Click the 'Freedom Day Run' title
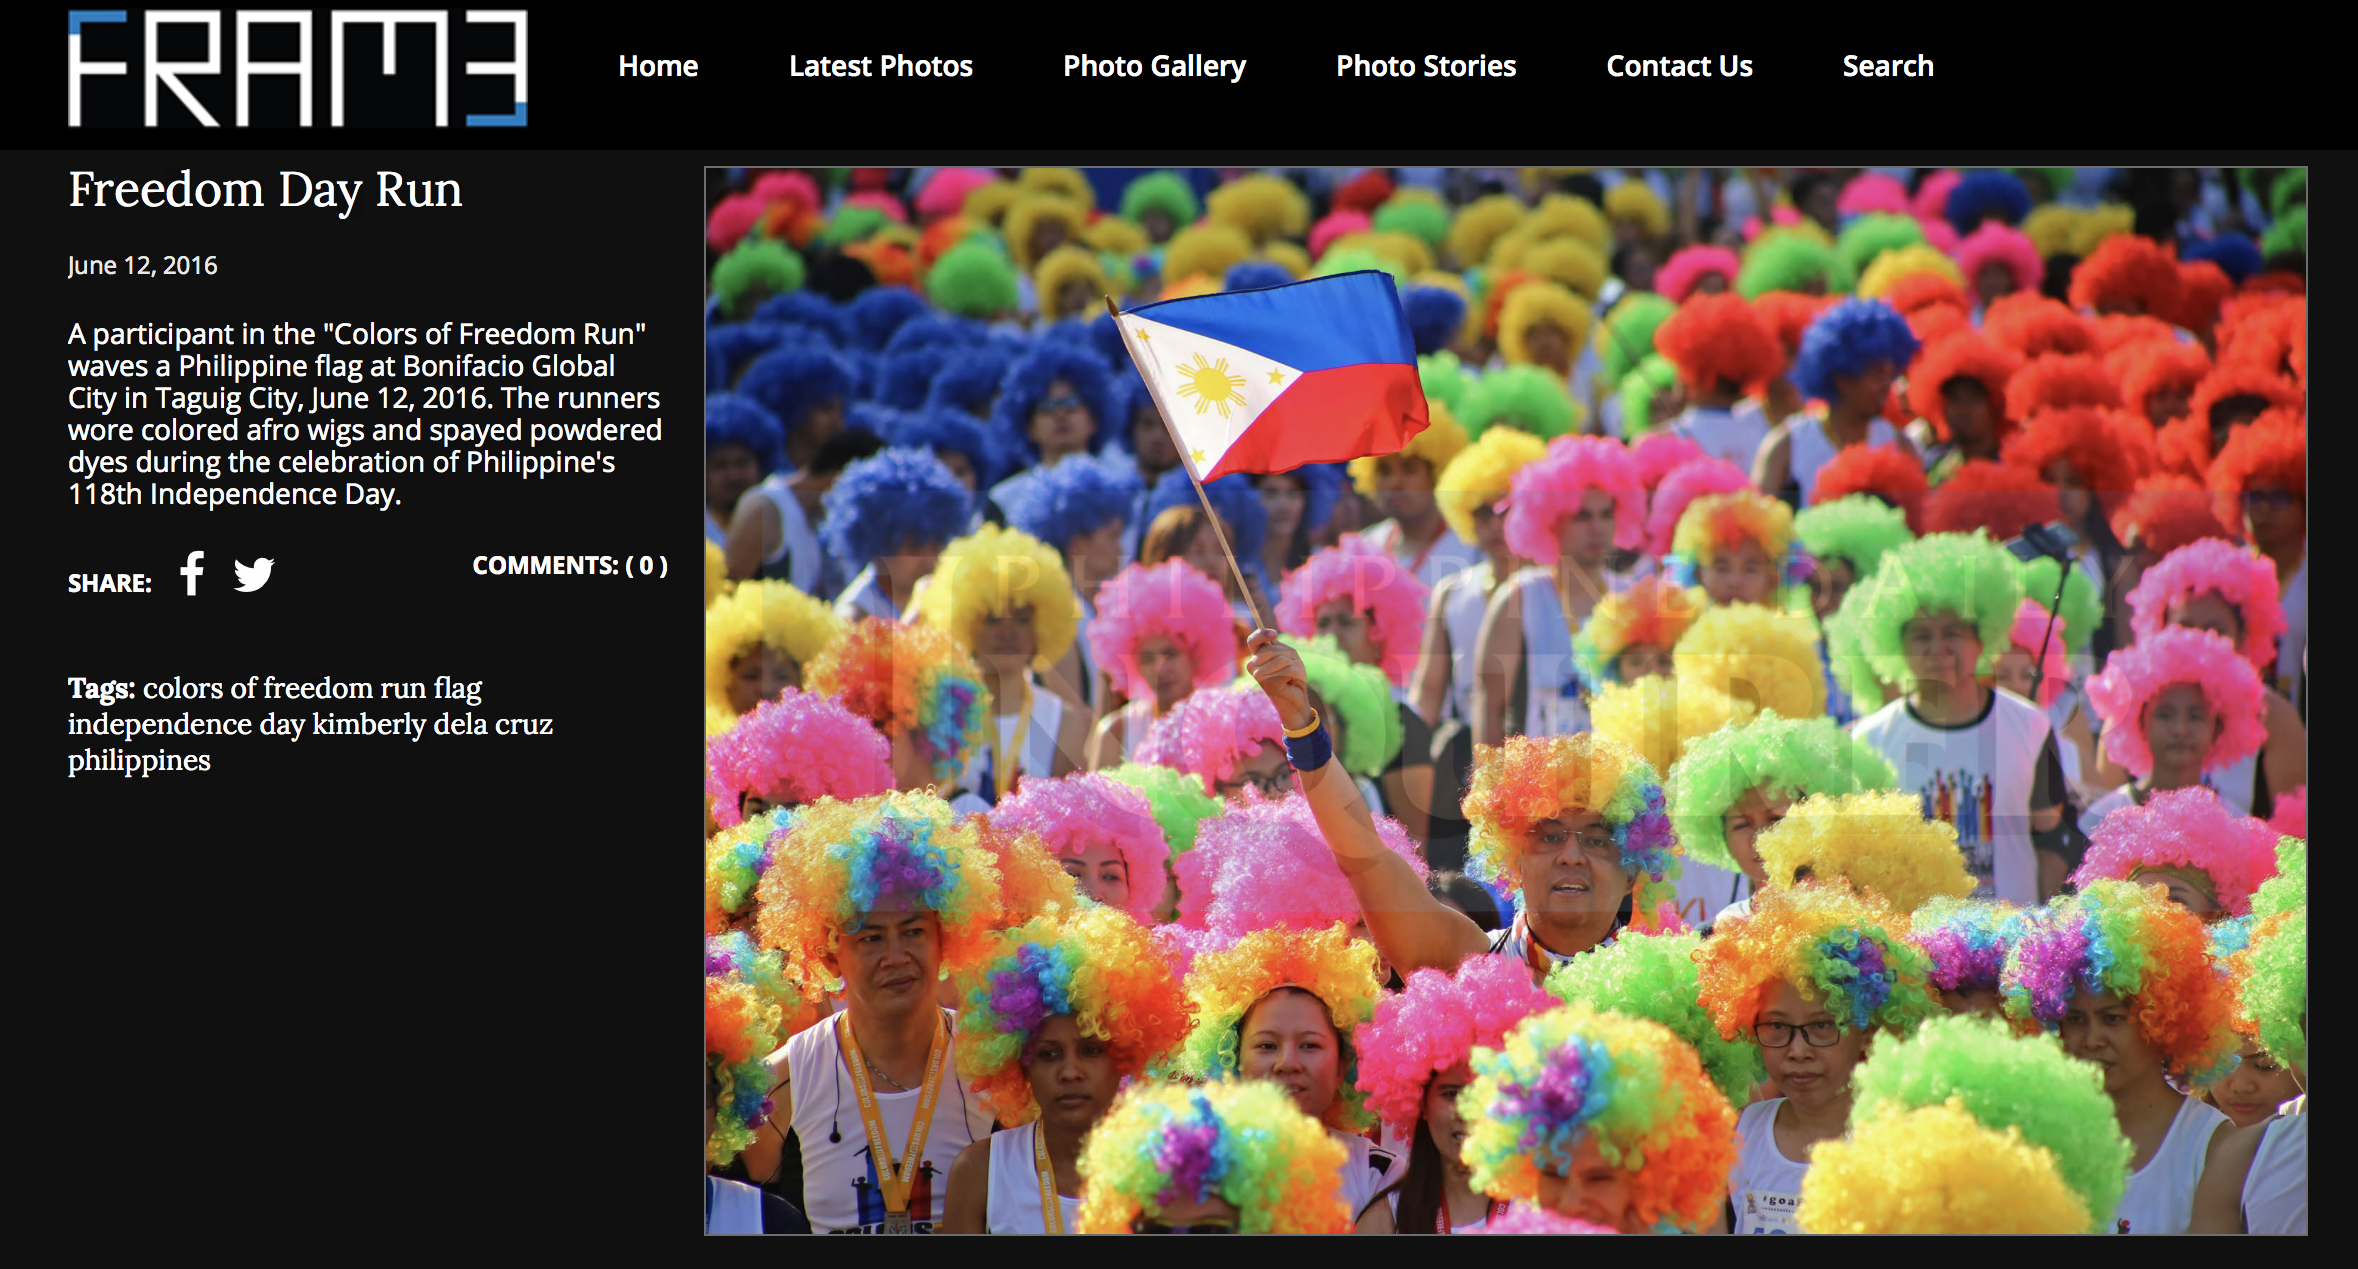 tap(265, 190)
